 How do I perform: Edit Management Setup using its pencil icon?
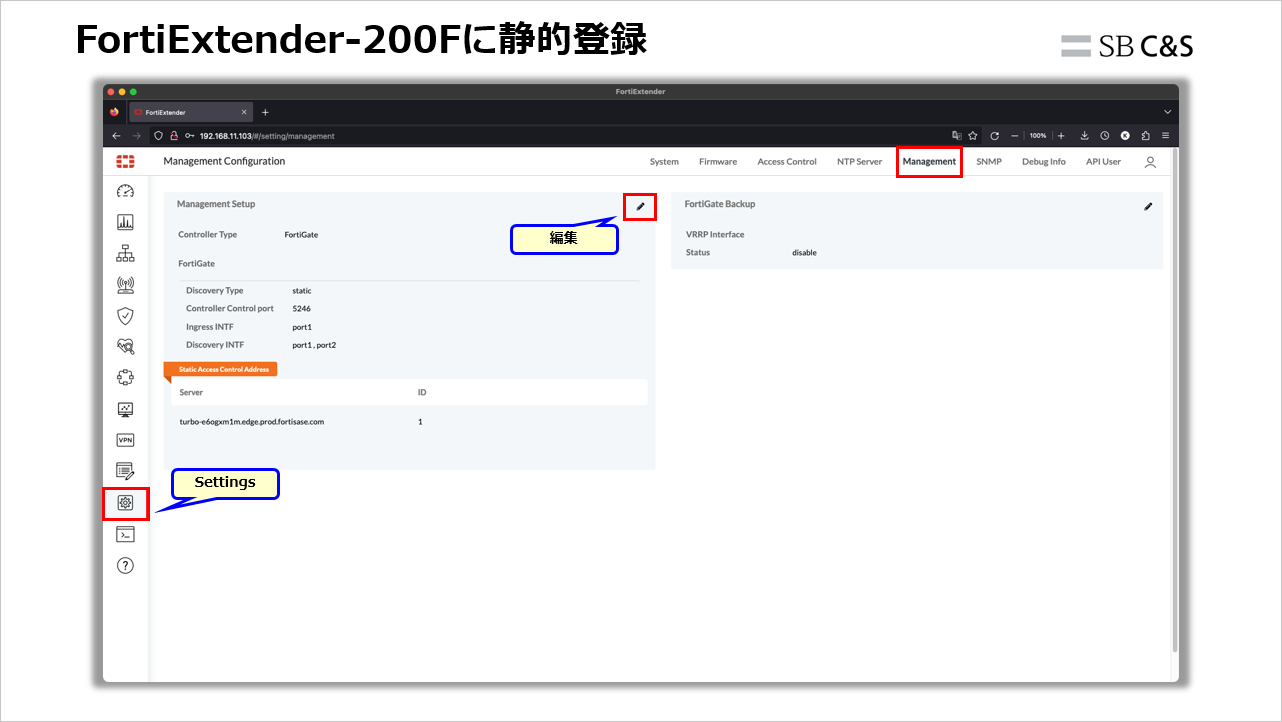639,206
